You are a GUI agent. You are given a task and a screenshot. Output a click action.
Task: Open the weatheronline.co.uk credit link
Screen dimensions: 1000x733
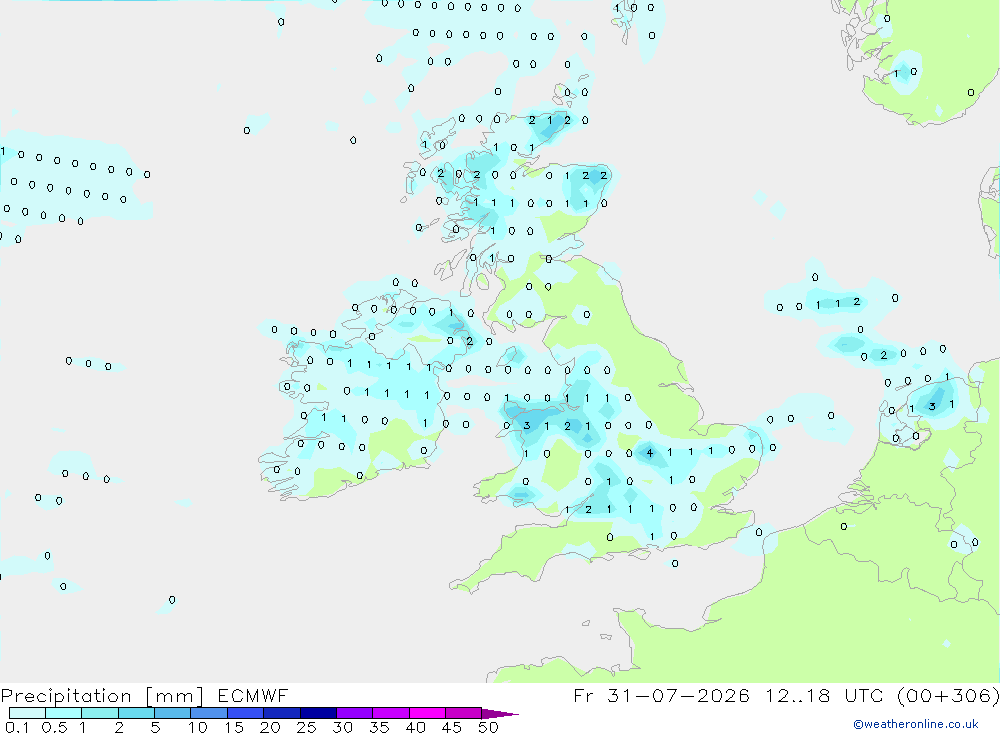(916, 724)
